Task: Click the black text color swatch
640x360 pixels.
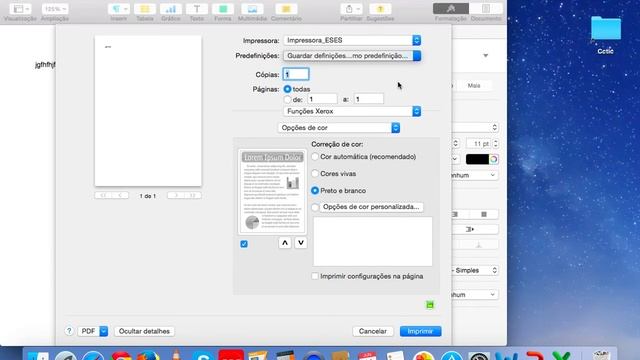Action: [477, 159]
